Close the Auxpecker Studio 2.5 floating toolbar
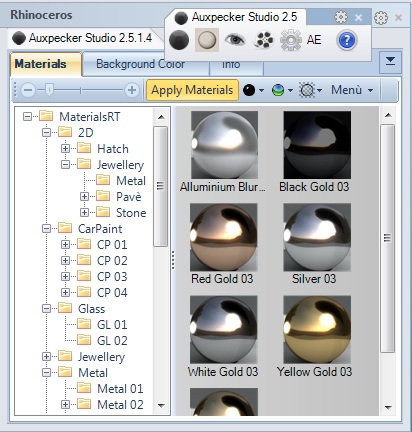Screen dimensions: 412x432 click(358, 17)
